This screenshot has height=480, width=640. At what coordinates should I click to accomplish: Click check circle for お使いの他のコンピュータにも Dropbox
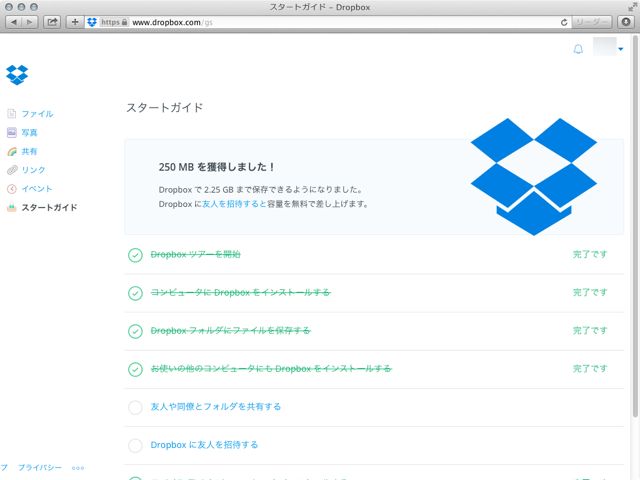tap(135, 369)
